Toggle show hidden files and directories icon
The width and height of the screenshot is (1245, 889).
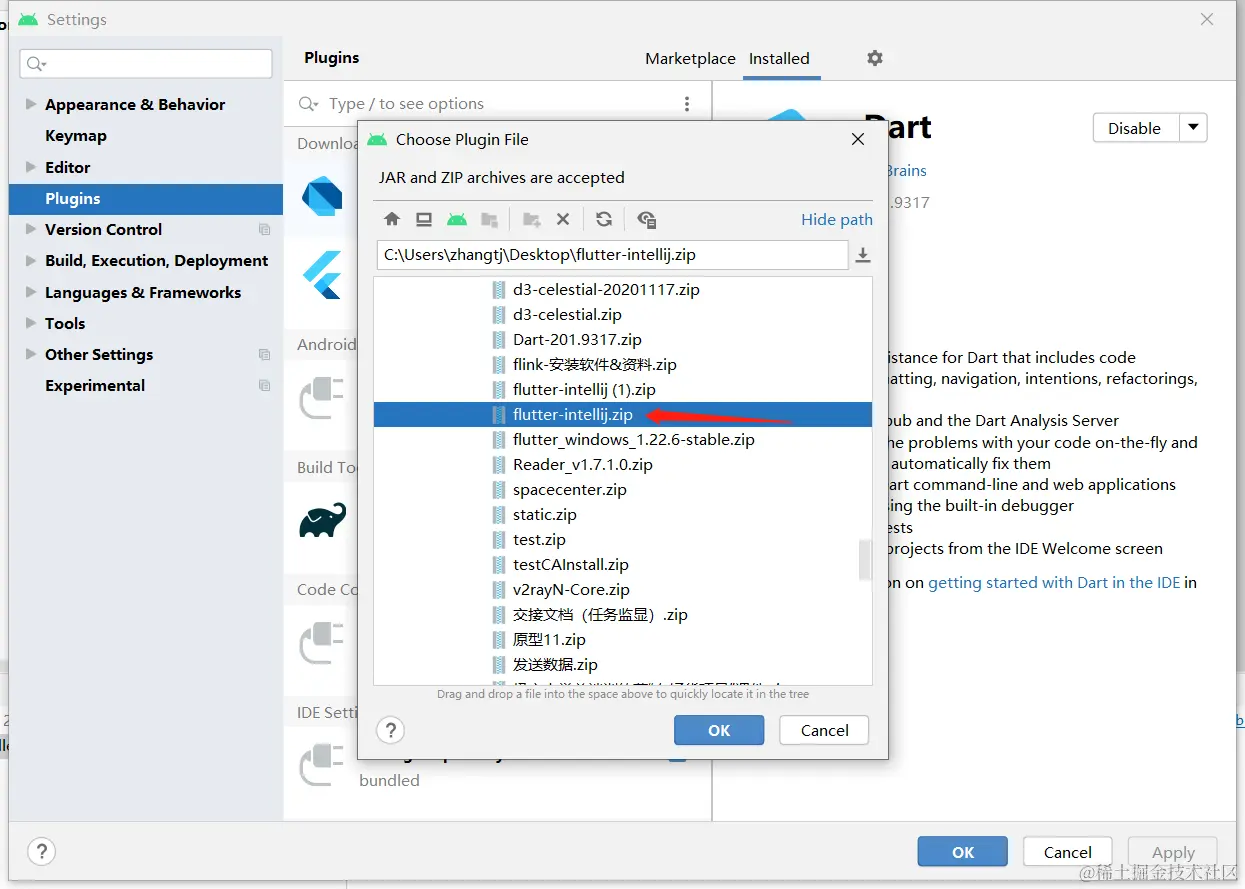(646, 219)
